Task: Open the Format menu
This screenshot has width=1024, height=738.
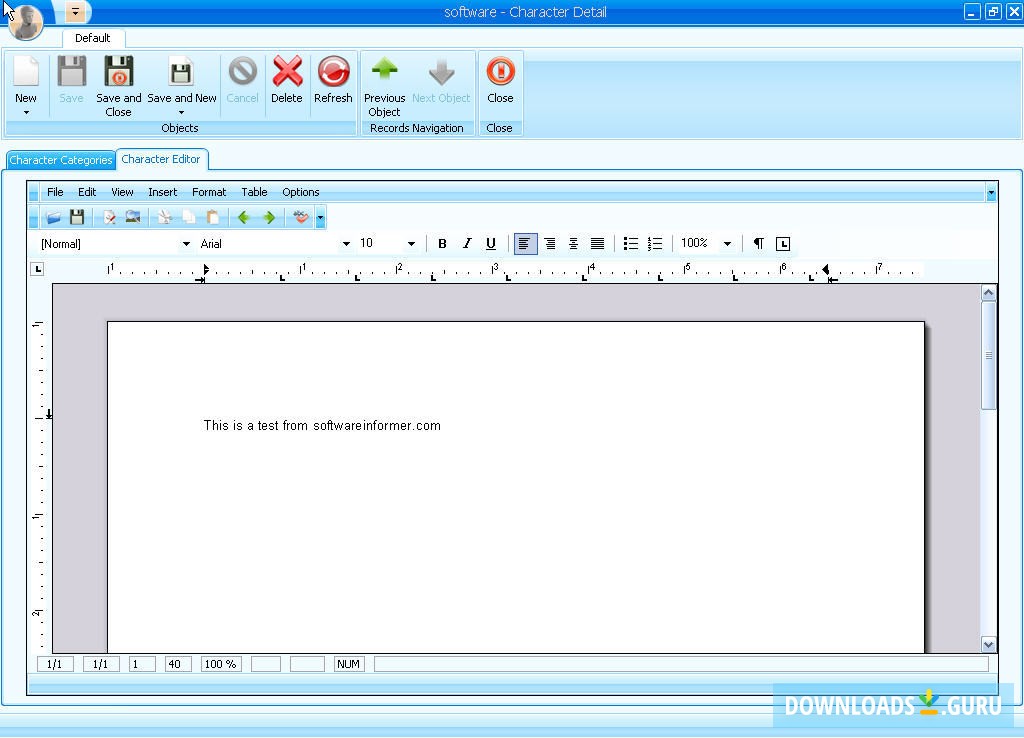Action: tap(209, 192)
